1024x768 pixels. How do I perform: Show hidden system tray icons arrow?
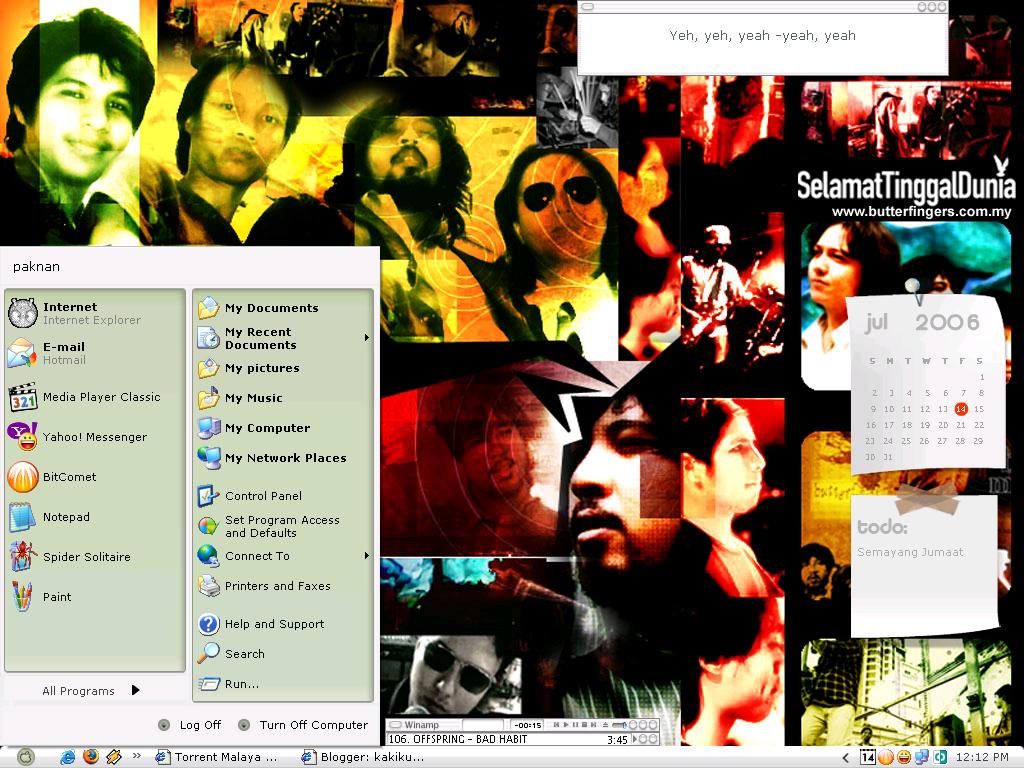pyautogui.click(x=846, y=758)
